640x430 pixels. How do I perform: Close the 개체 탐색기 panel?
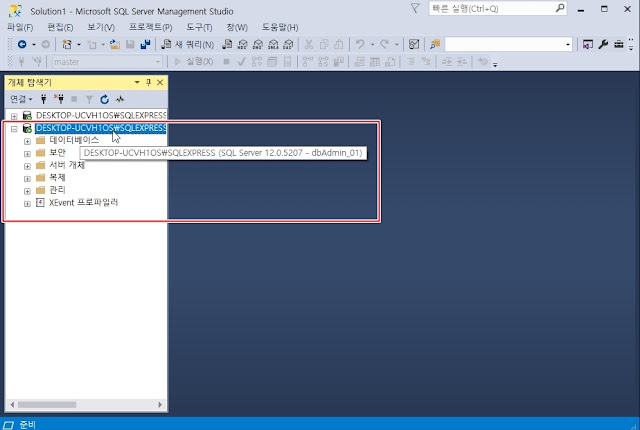point(160,82)
